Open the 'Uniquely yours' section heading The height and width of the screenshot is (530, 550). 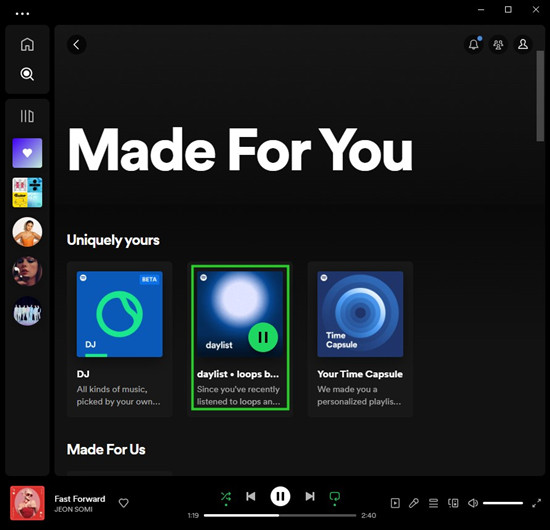coord(113,240)
